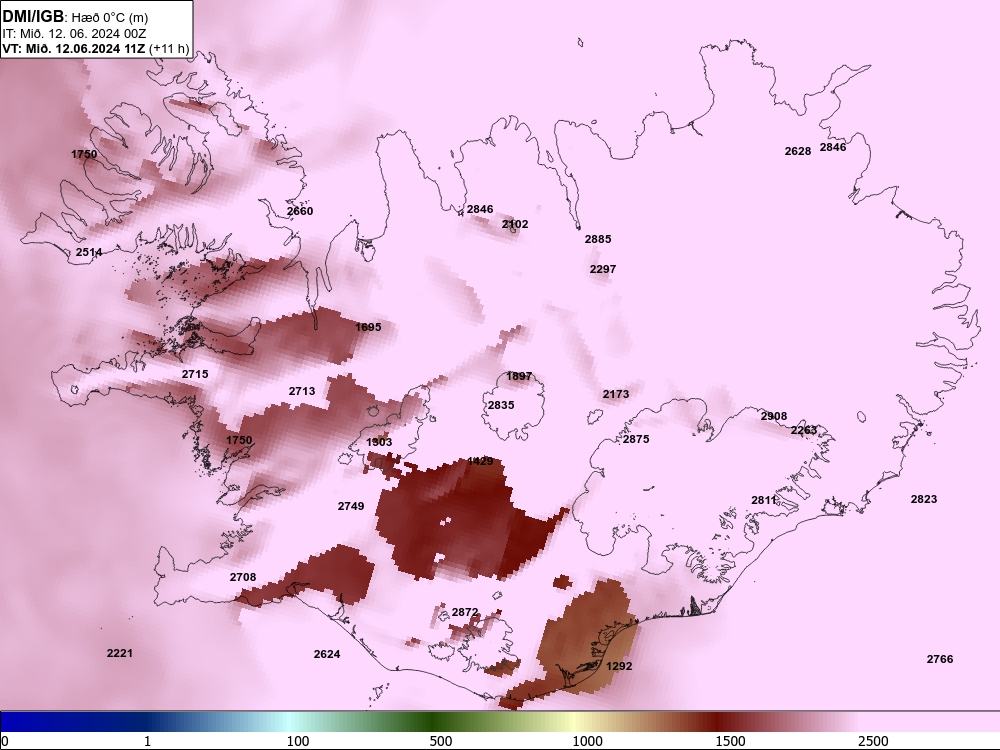The image size is (1000, 750).
Task: Click the map value 2173
Action: 615,394
